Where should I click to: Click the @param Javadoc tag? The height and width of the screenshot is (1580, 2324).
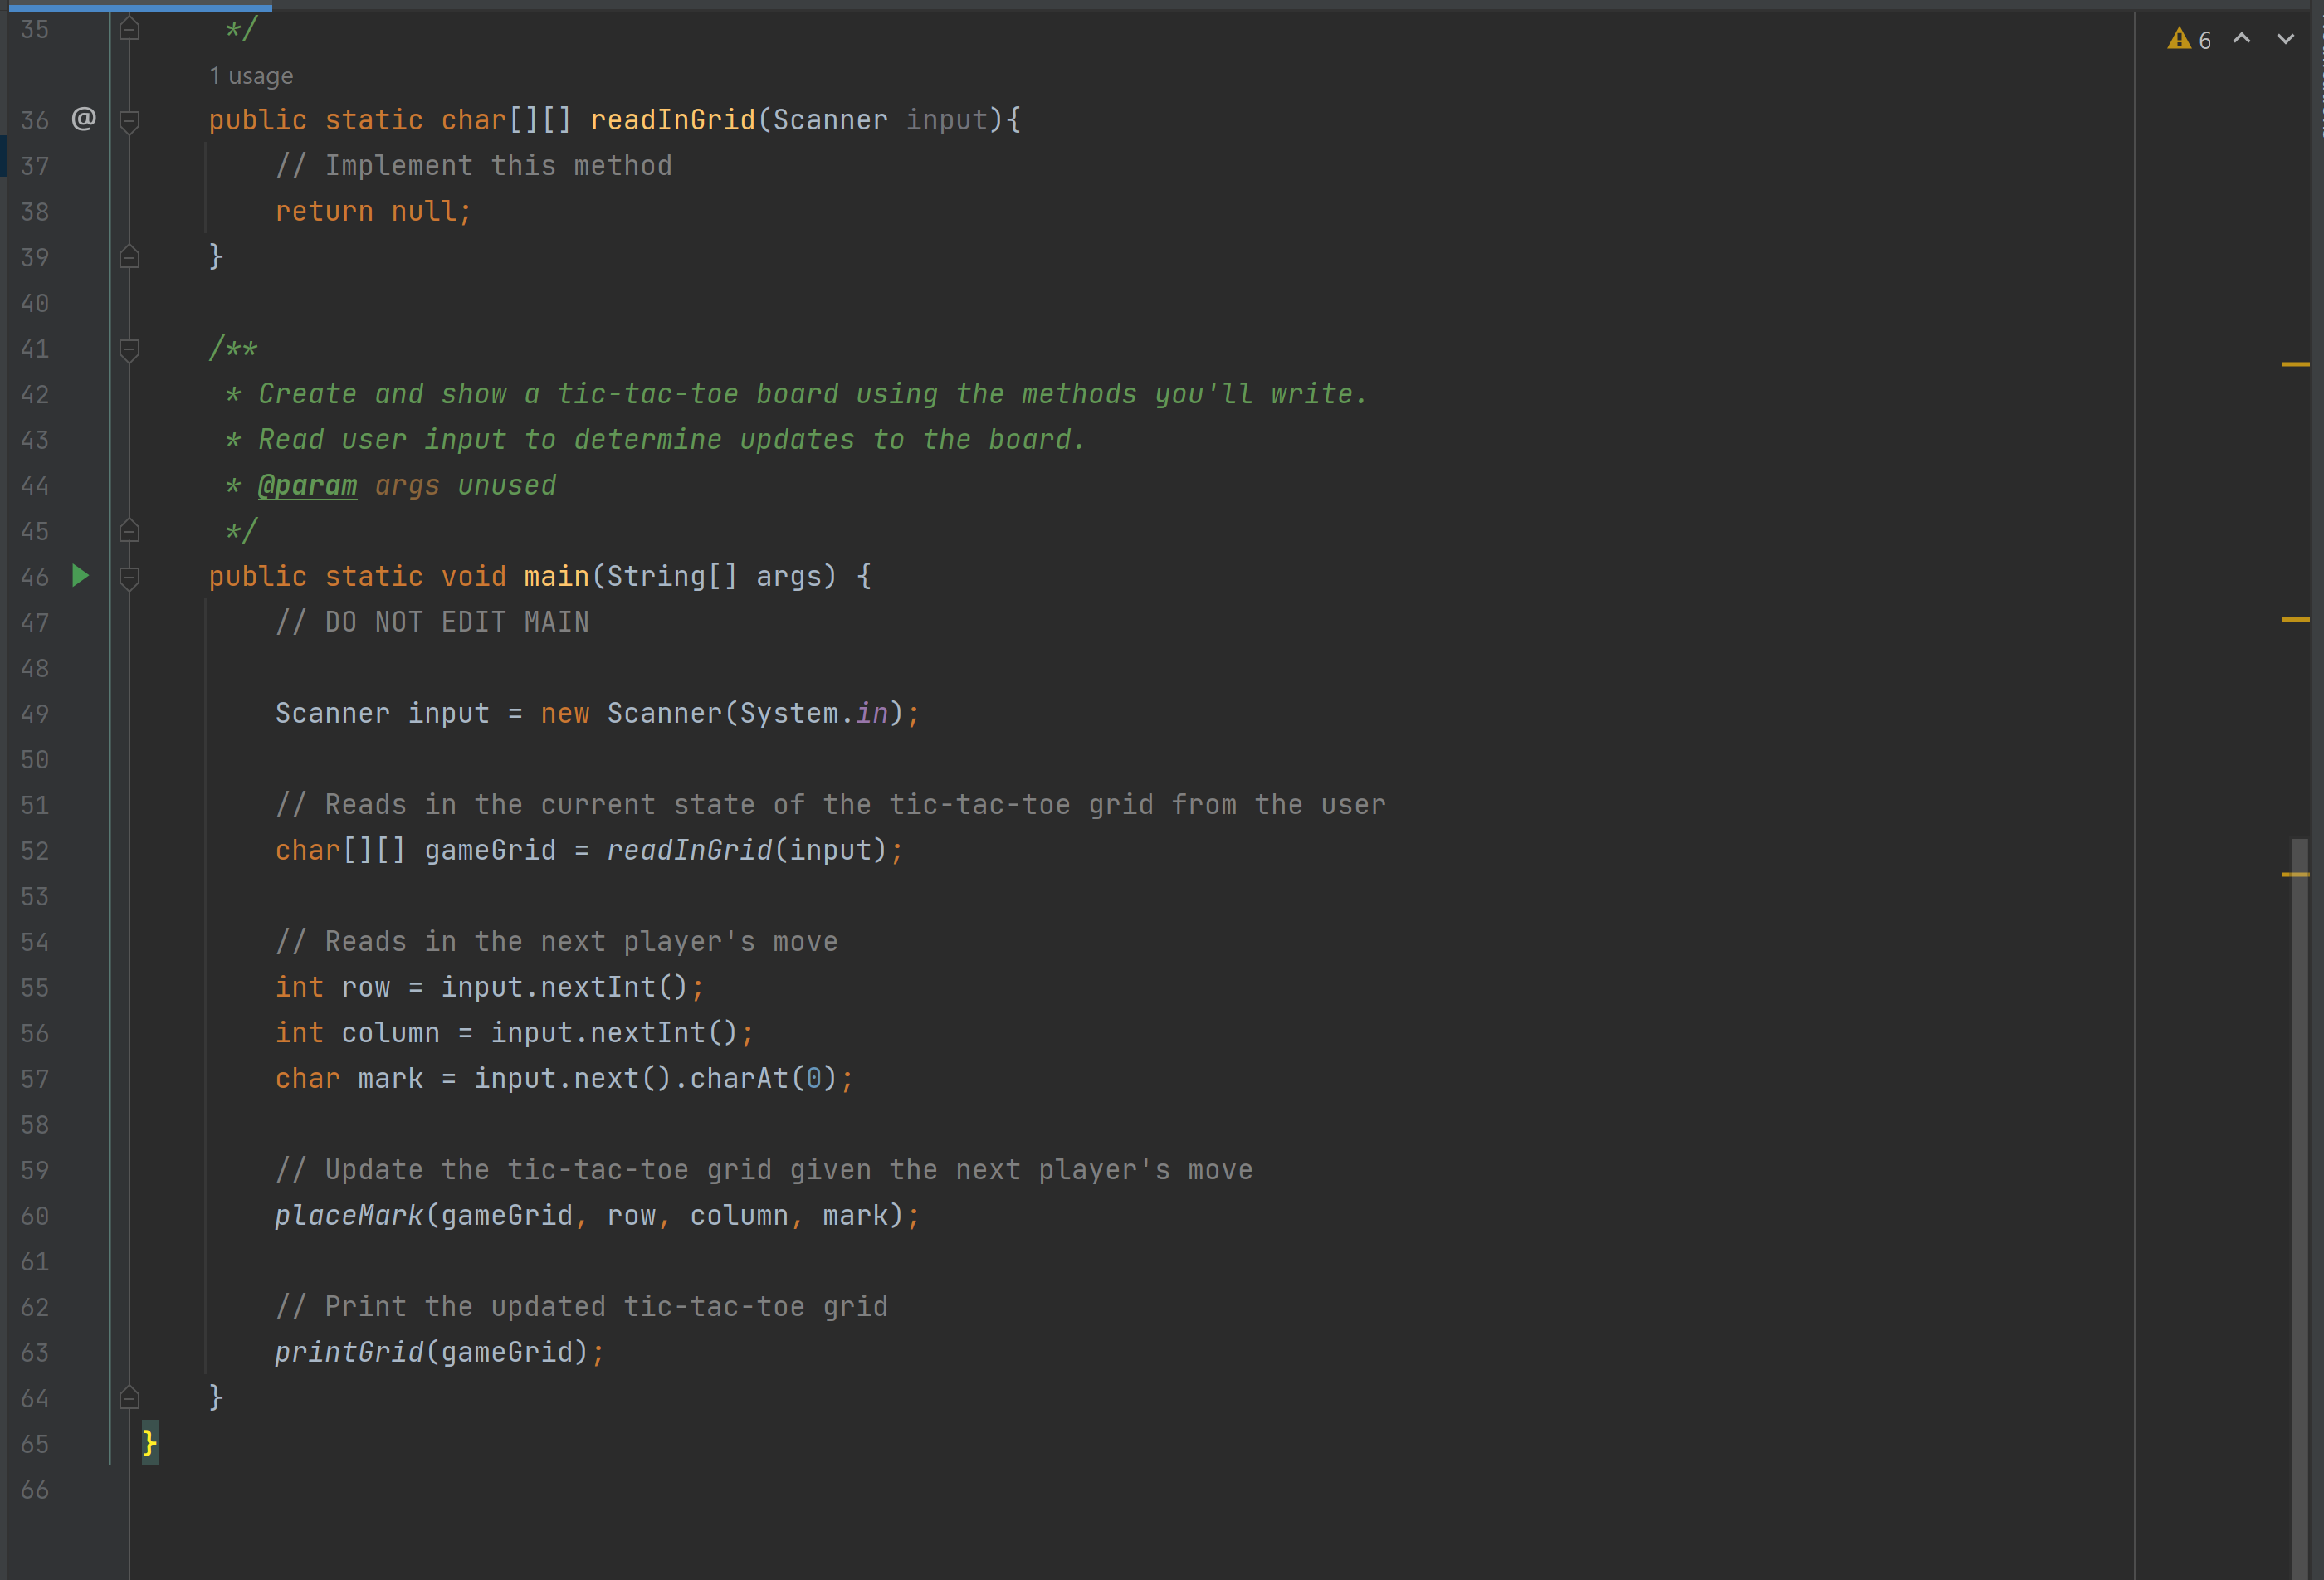pyautogui.click(x=307, y=485)
